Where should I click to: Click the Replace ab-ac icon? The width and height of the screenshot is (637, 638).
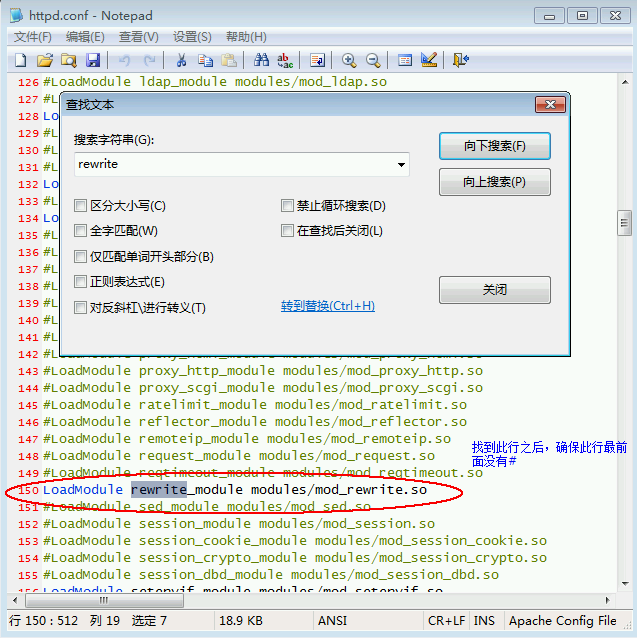[285, 60]
